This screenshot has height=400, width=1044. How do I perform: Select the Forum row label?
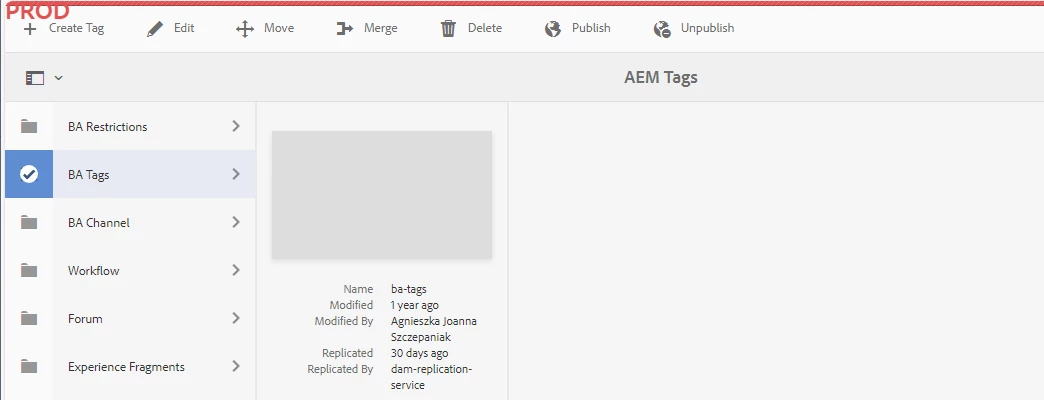coord(85,319)
